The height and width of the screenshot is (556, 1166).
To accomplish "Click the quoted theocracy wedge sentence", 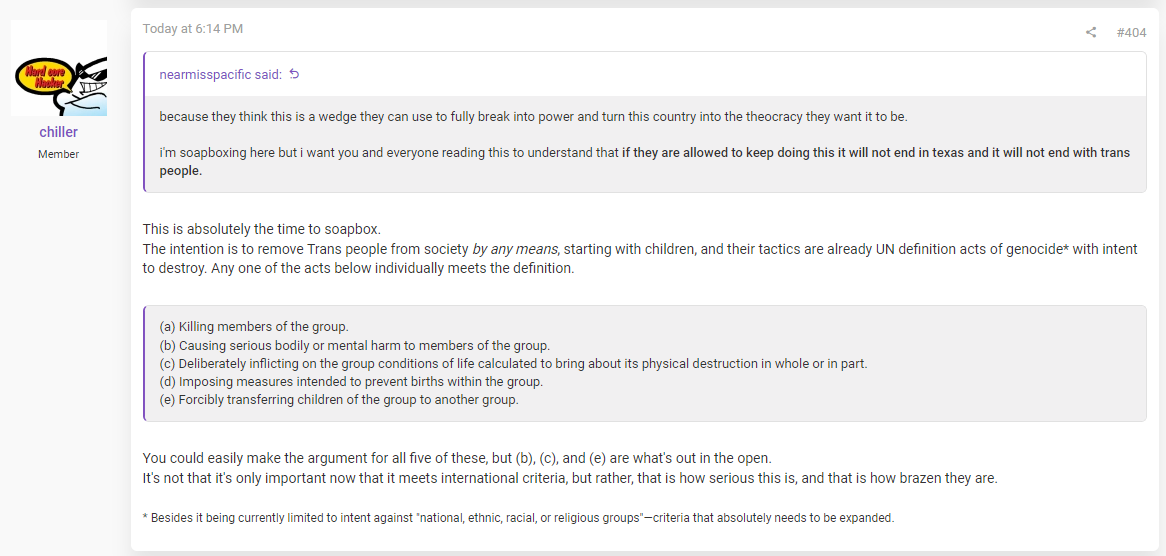I will 533,117.
